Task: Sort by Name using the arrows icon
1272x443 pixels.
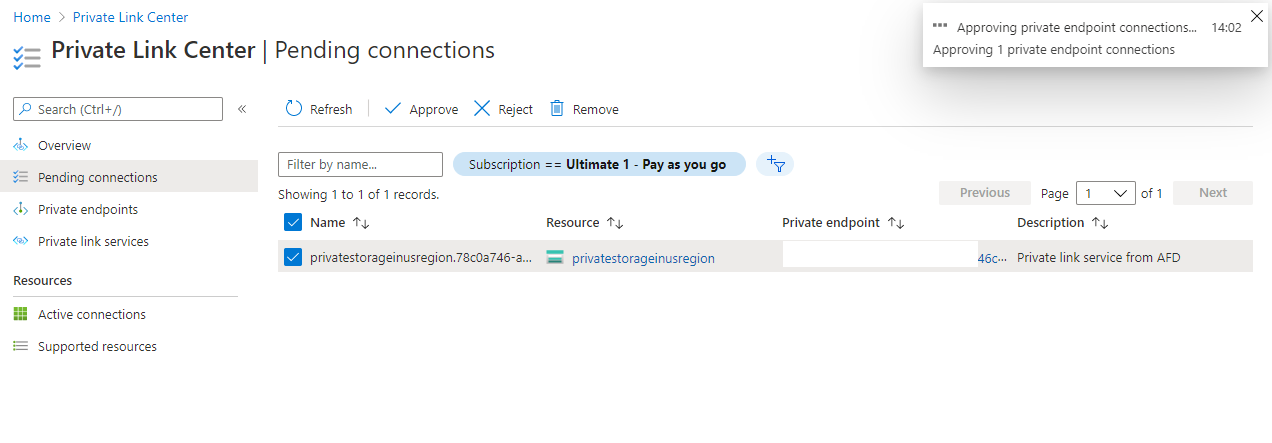Action: pos(362,223)
